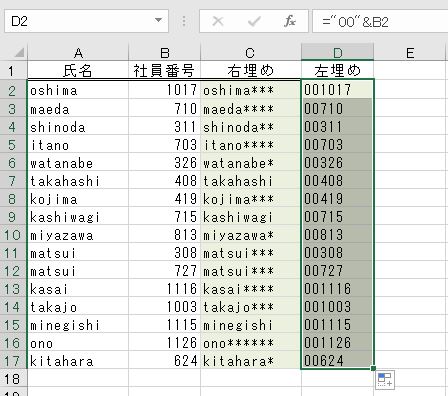Click the 右埋め header cell
448x396 pixels.
[250, 70]
